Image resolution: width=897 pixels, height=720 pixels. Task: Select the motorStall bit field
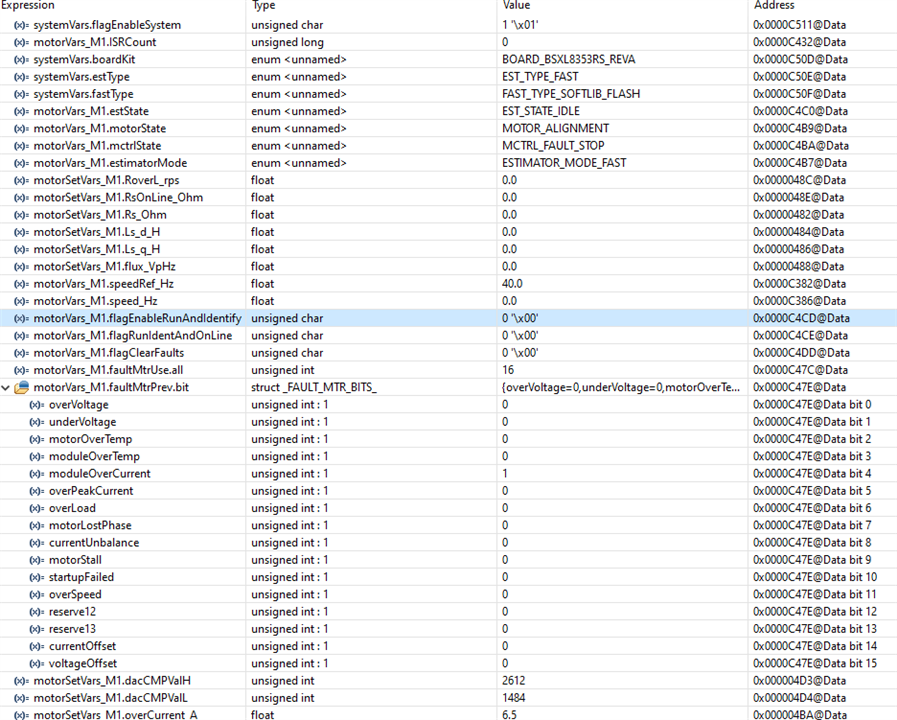click(75, 560)
